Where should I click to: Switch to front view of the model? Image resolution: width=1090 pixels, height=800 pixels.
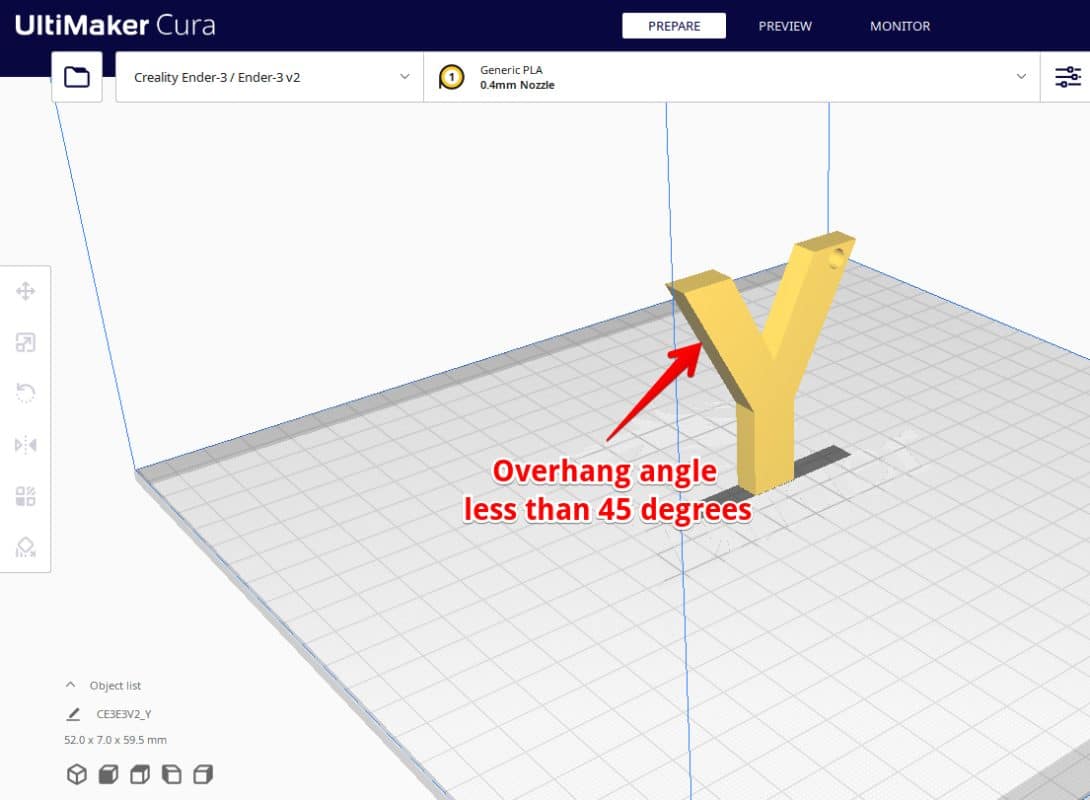coord(107,773)
